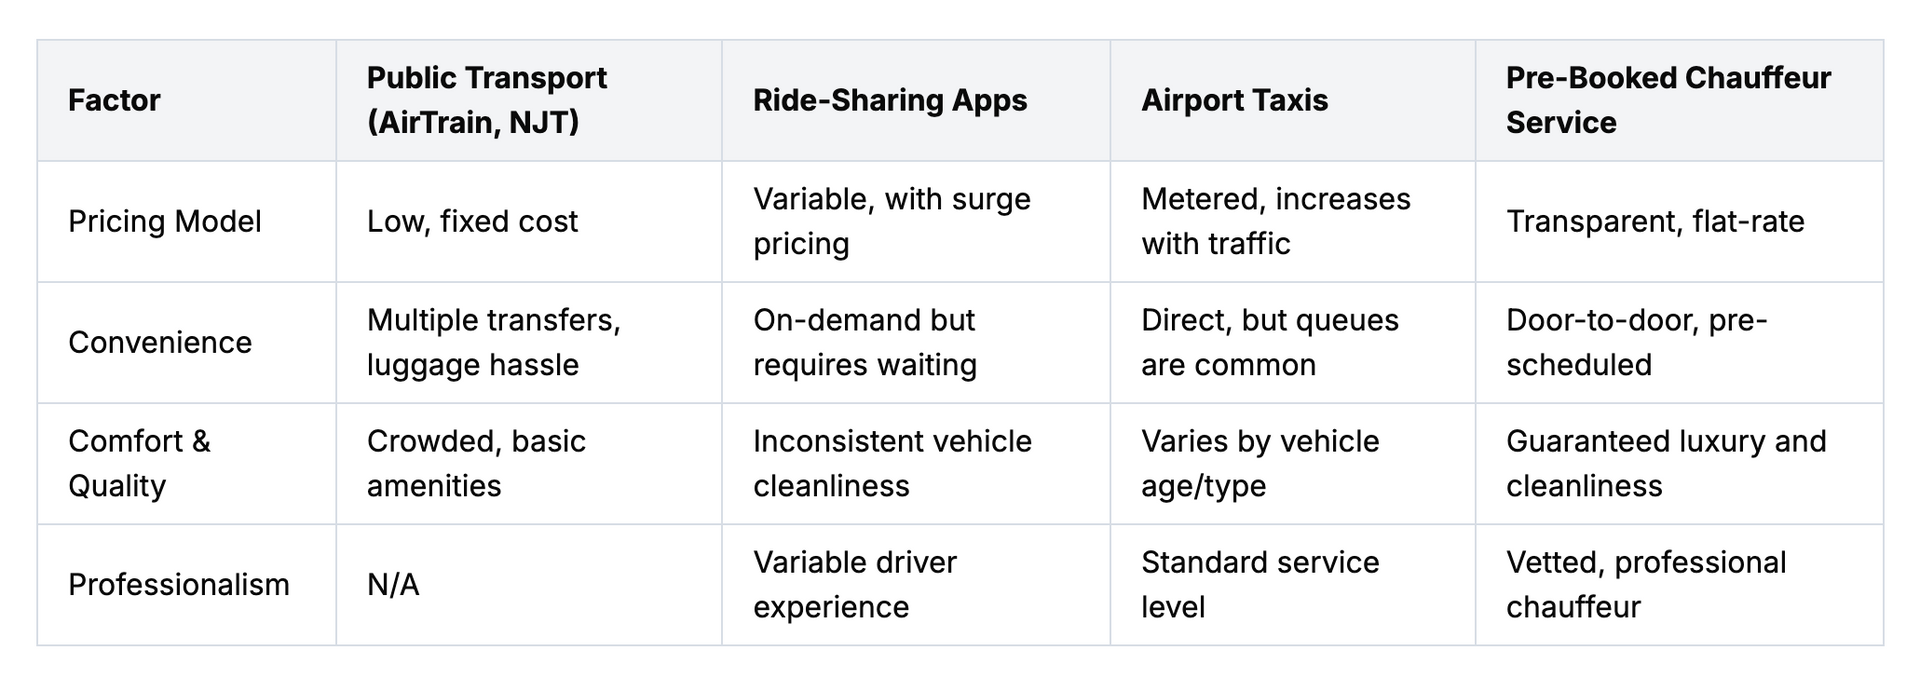Viewport: 1920px width, 688px height.
Task: Select the Airport Taxis header cell
Action: pos(1293,101)
